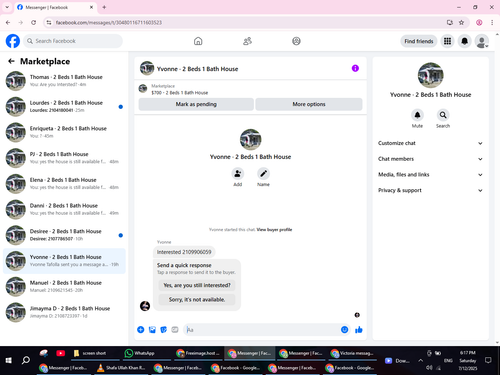Edit chat name pencil icon
The image size is (500, 375).
[263, 174]
